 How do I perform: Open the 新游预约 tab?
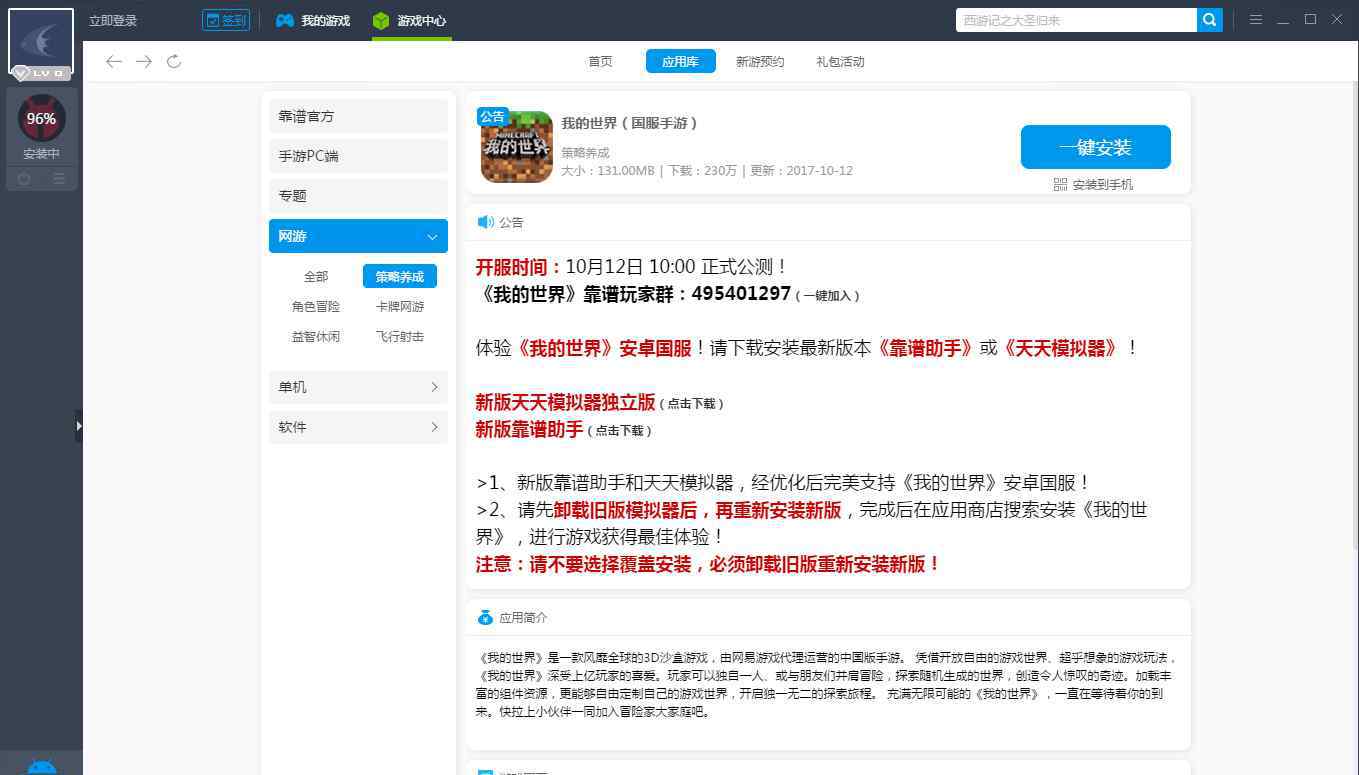pyautogui.click(x=760, y=62)
